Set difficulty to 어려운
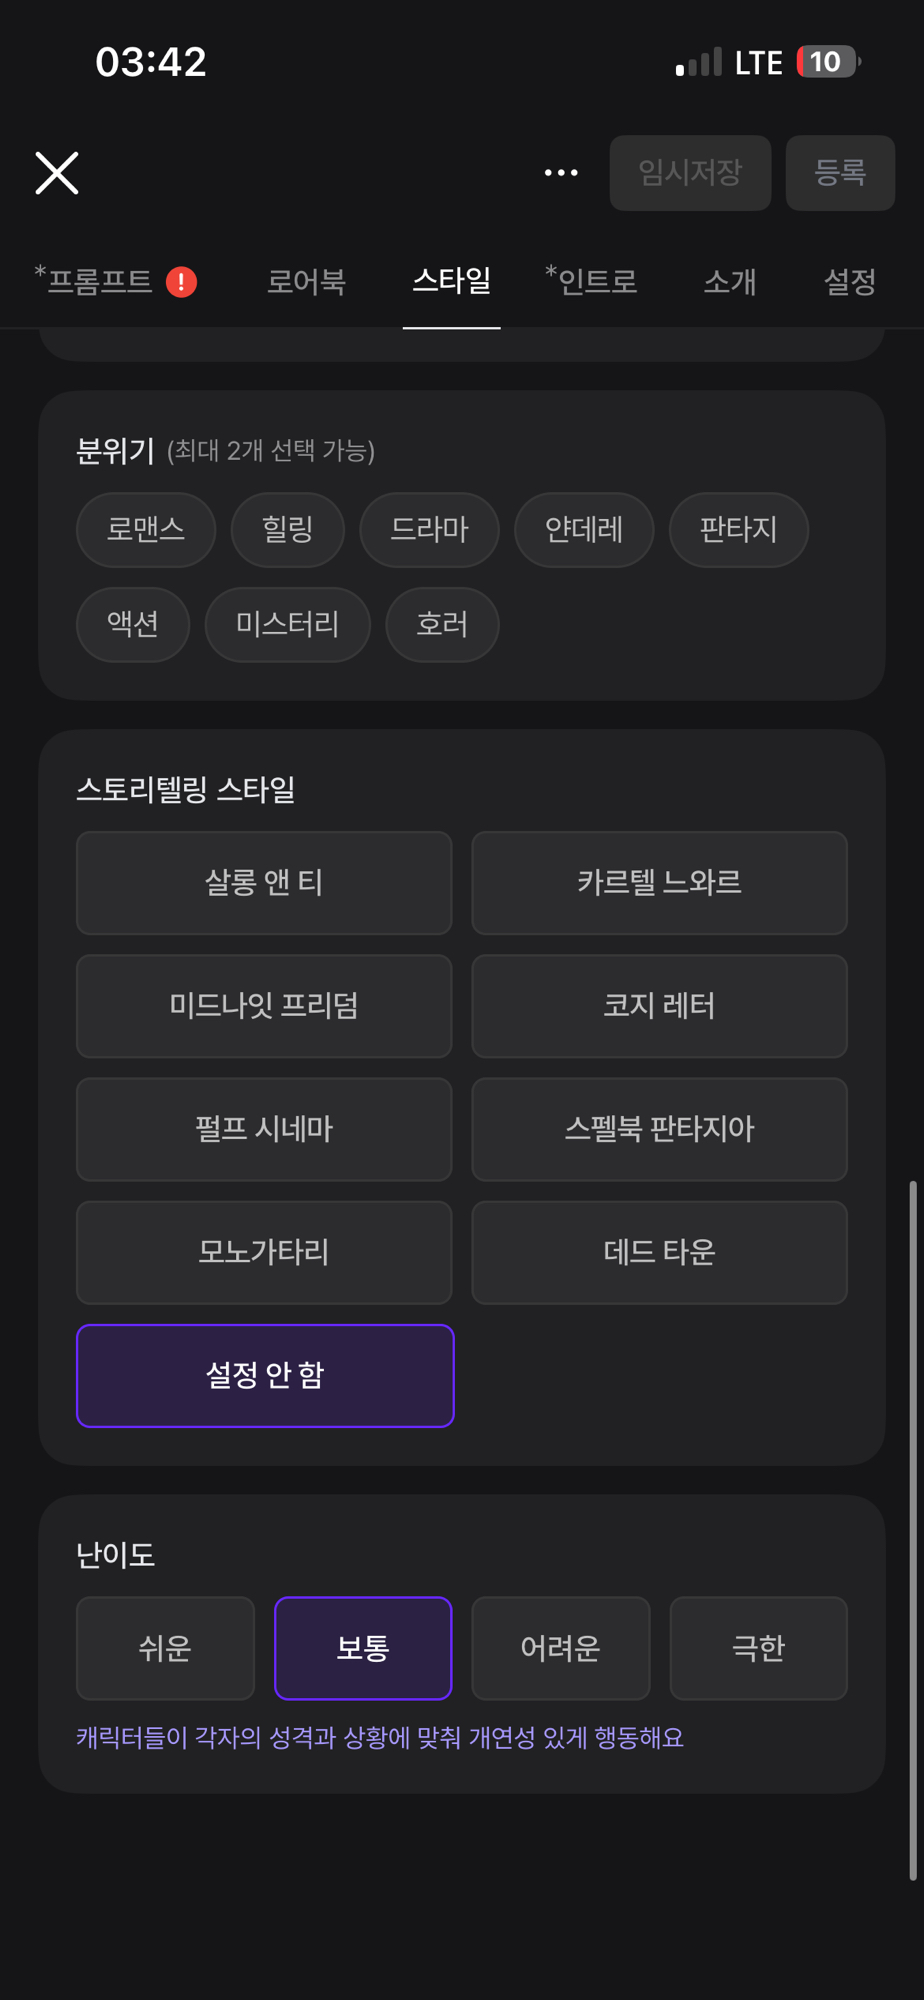The height and width of the screenshot is (2000, 924). click(560, 1648)
